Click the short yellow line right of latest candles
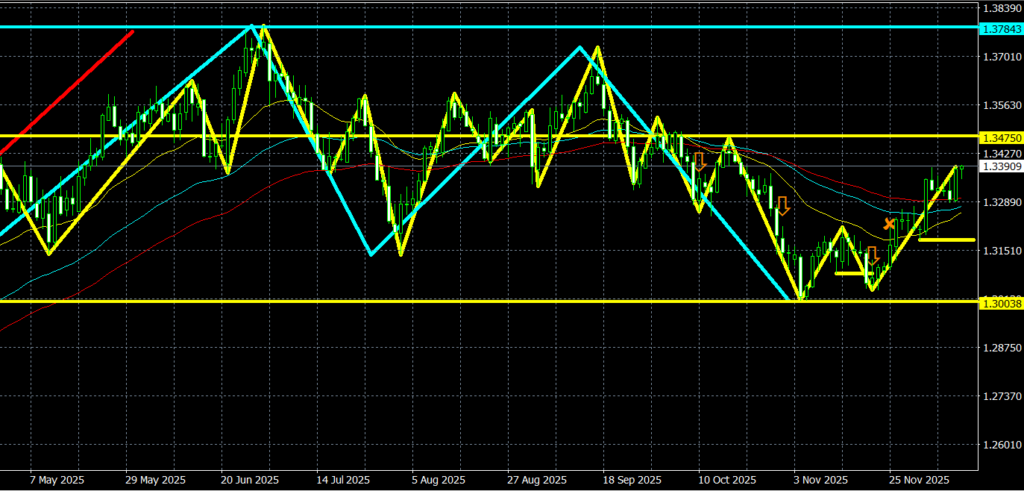This screenshot has height=491, width=1024. pyautogui.click(x=946, y=240)
